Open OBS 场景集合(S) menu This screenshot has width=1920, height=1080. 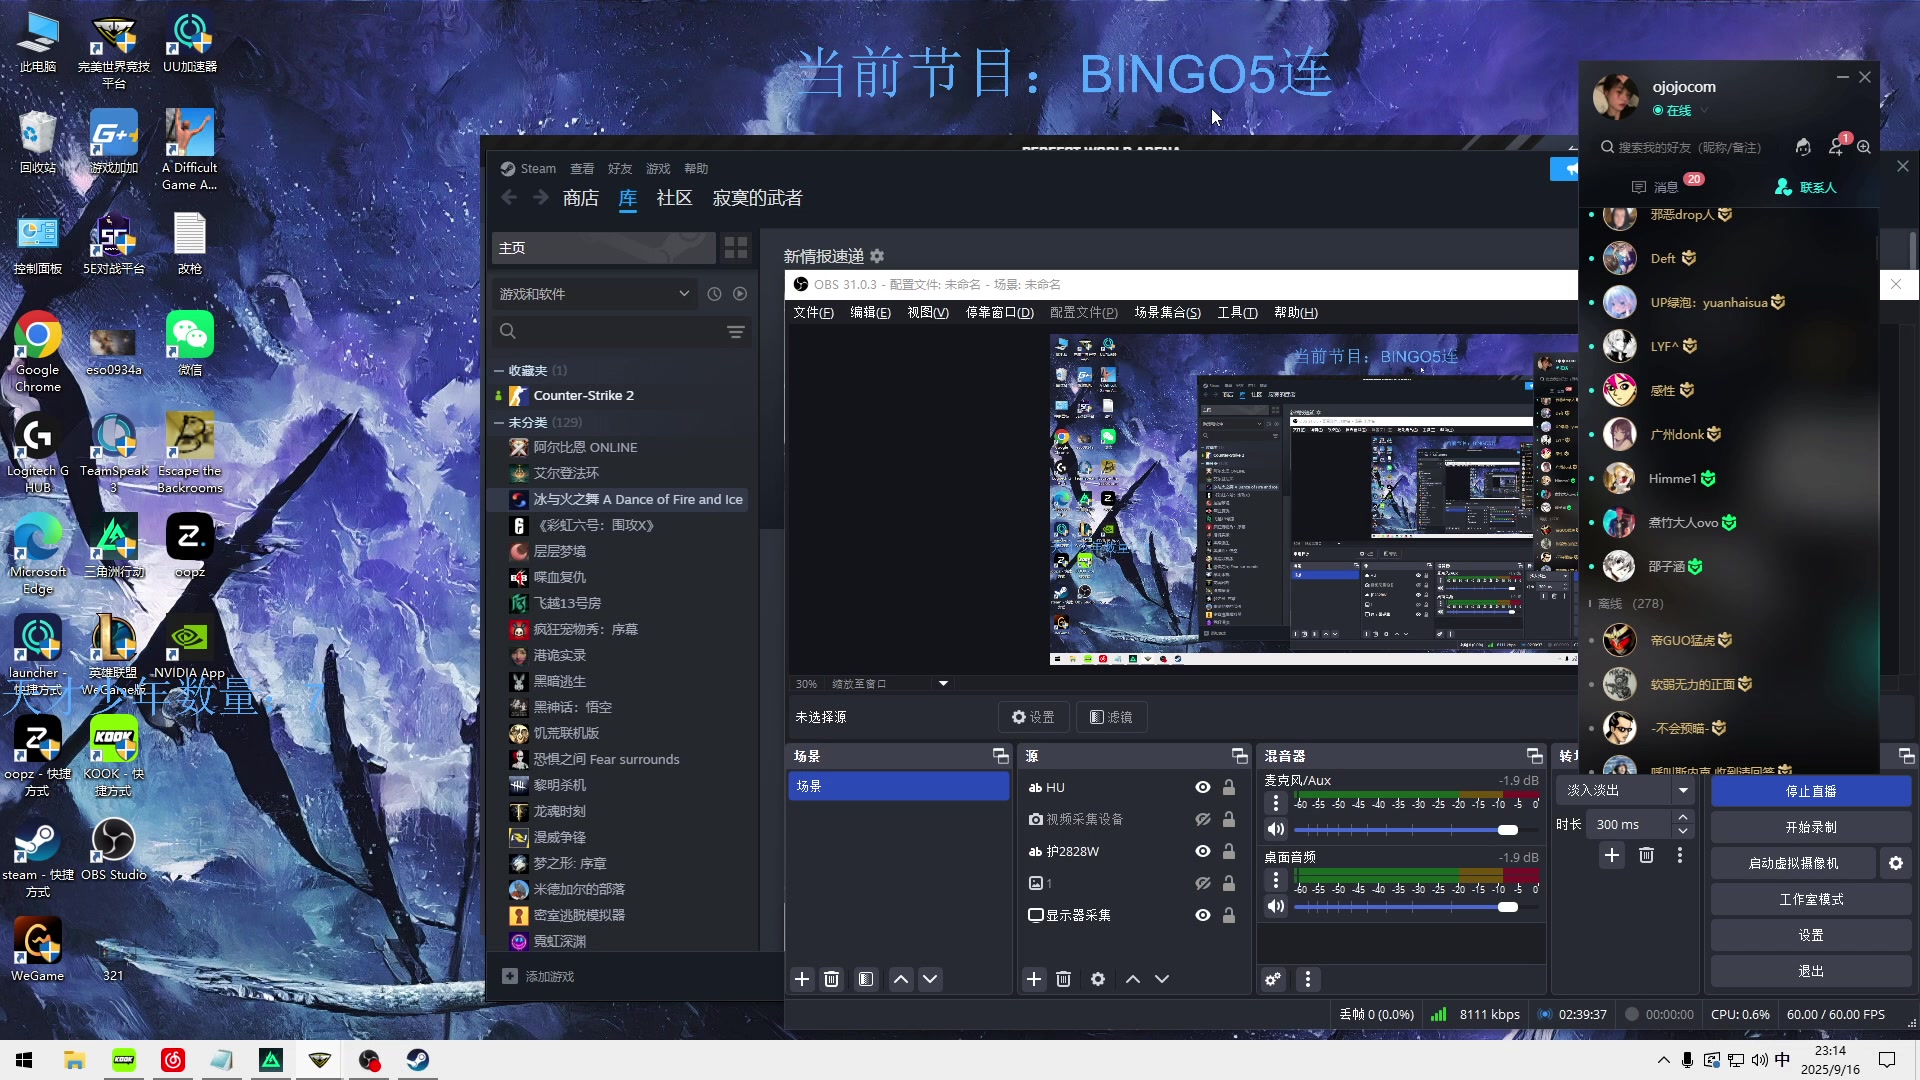[x=1167, y=312]
